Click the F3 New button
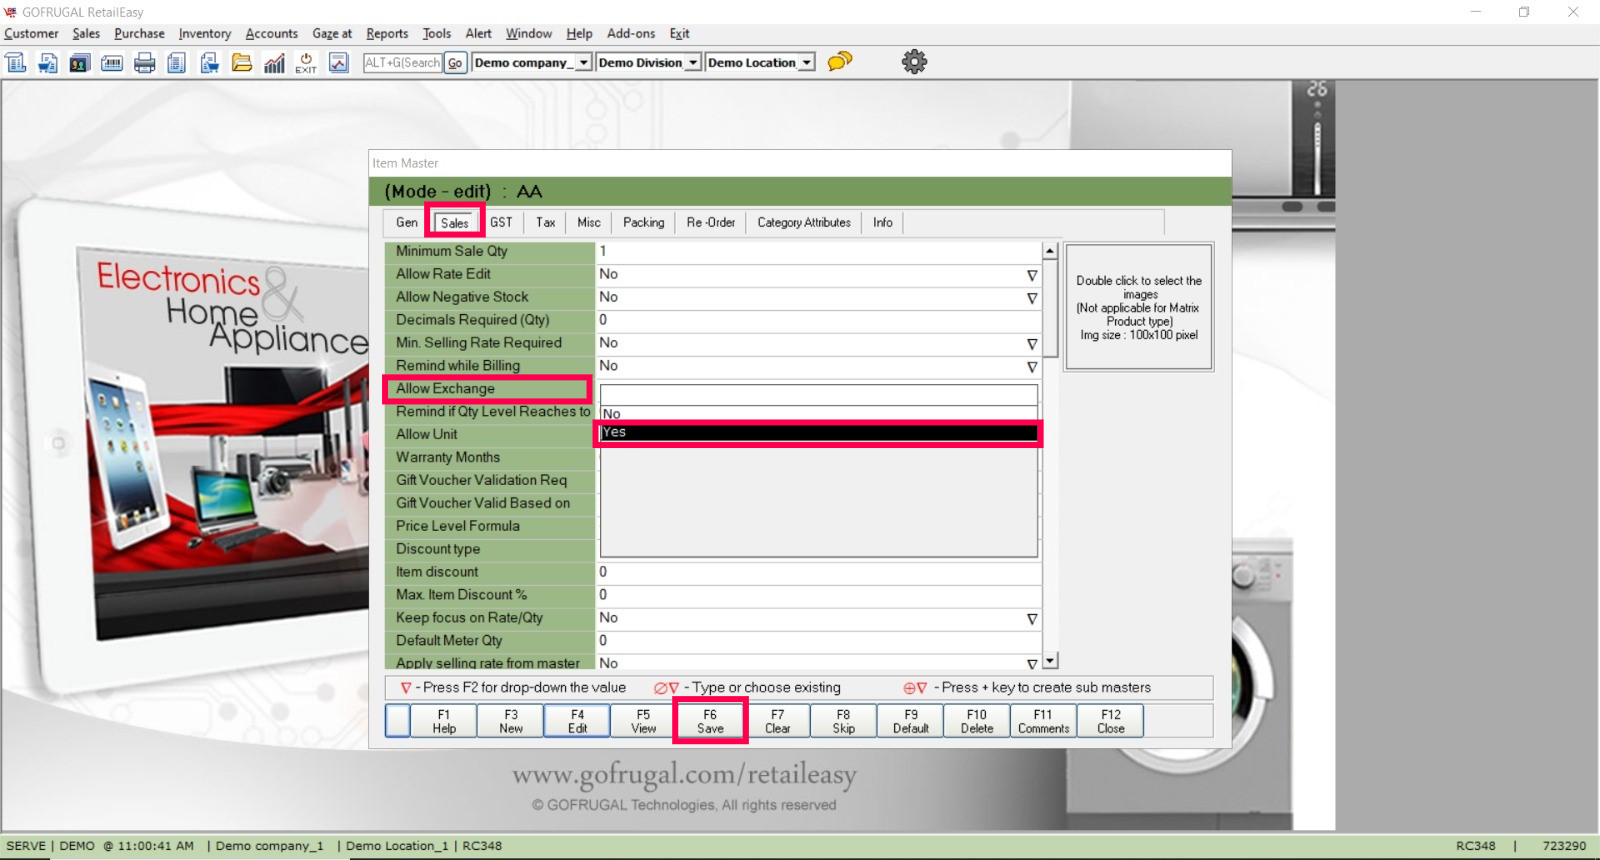 coord(511,721)
